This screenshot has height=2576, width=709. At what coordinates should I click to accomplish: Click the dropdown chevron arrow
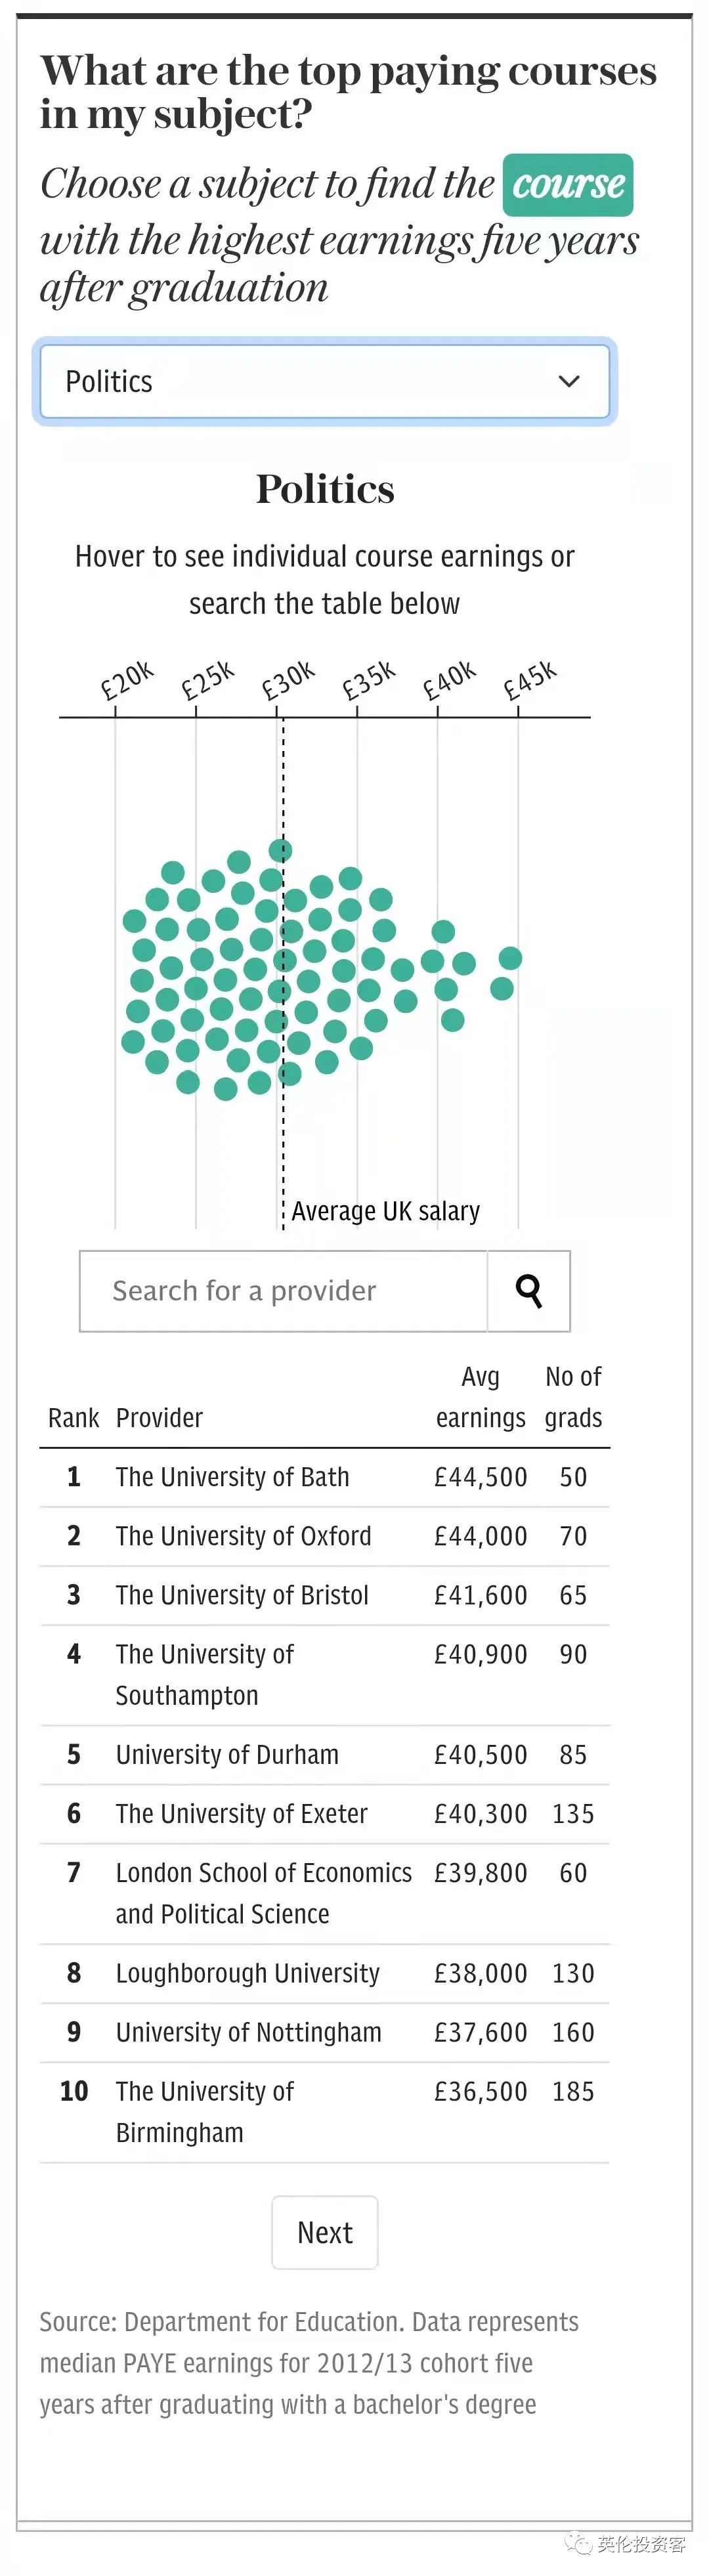coord(569,381)
